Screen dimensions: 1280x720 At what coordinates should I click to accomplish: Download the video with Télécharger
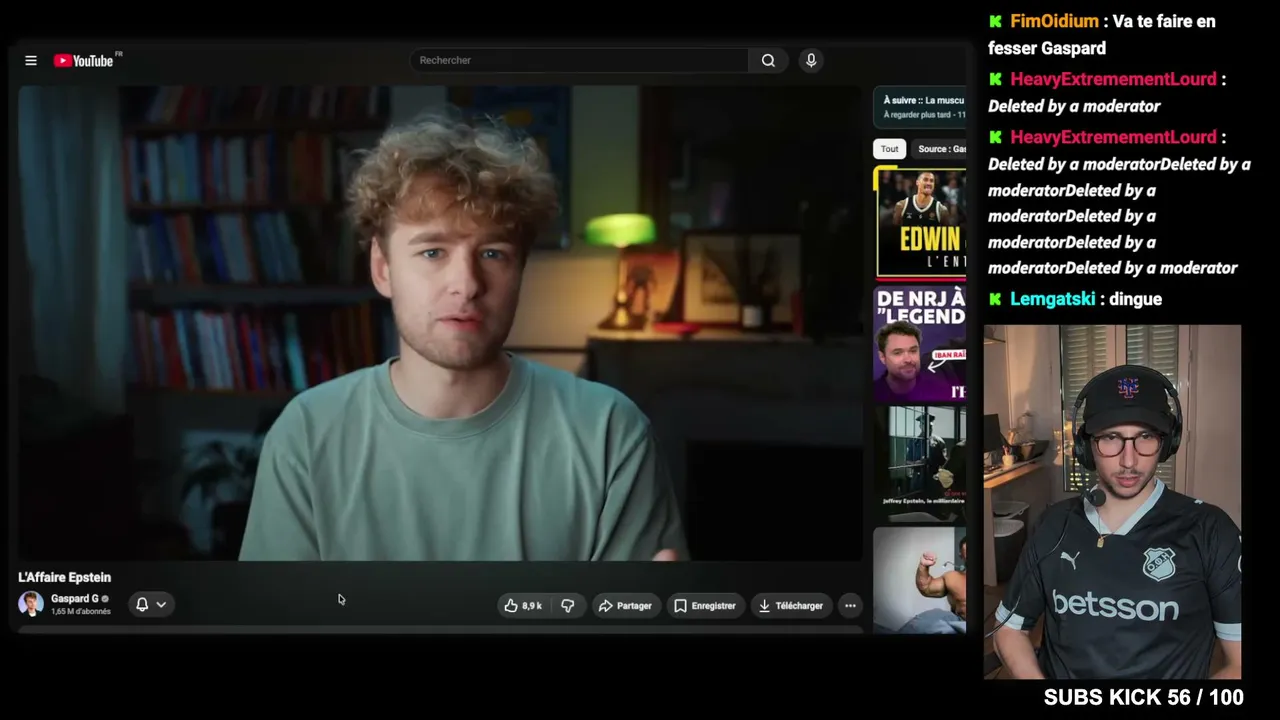pos(790,605)
